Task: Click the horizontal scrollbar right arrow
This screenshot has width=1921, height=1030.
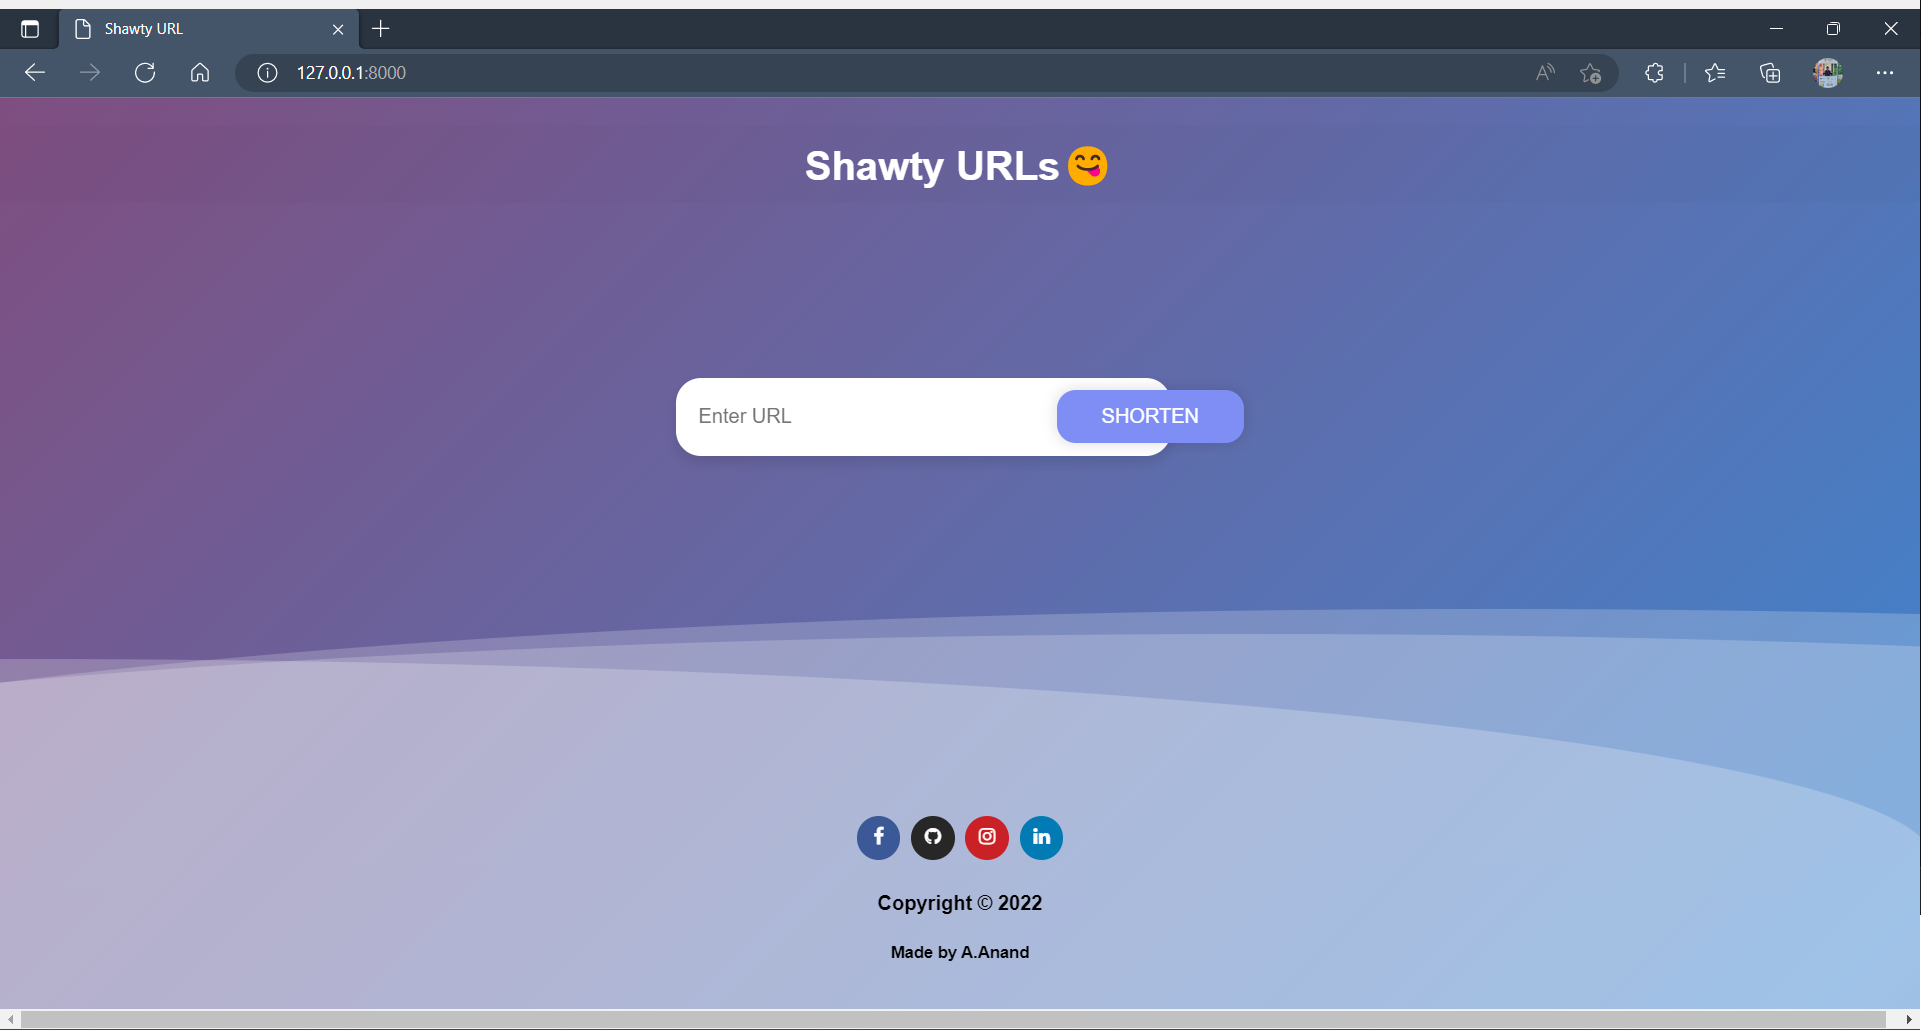Action: tap(1909, 1019)
